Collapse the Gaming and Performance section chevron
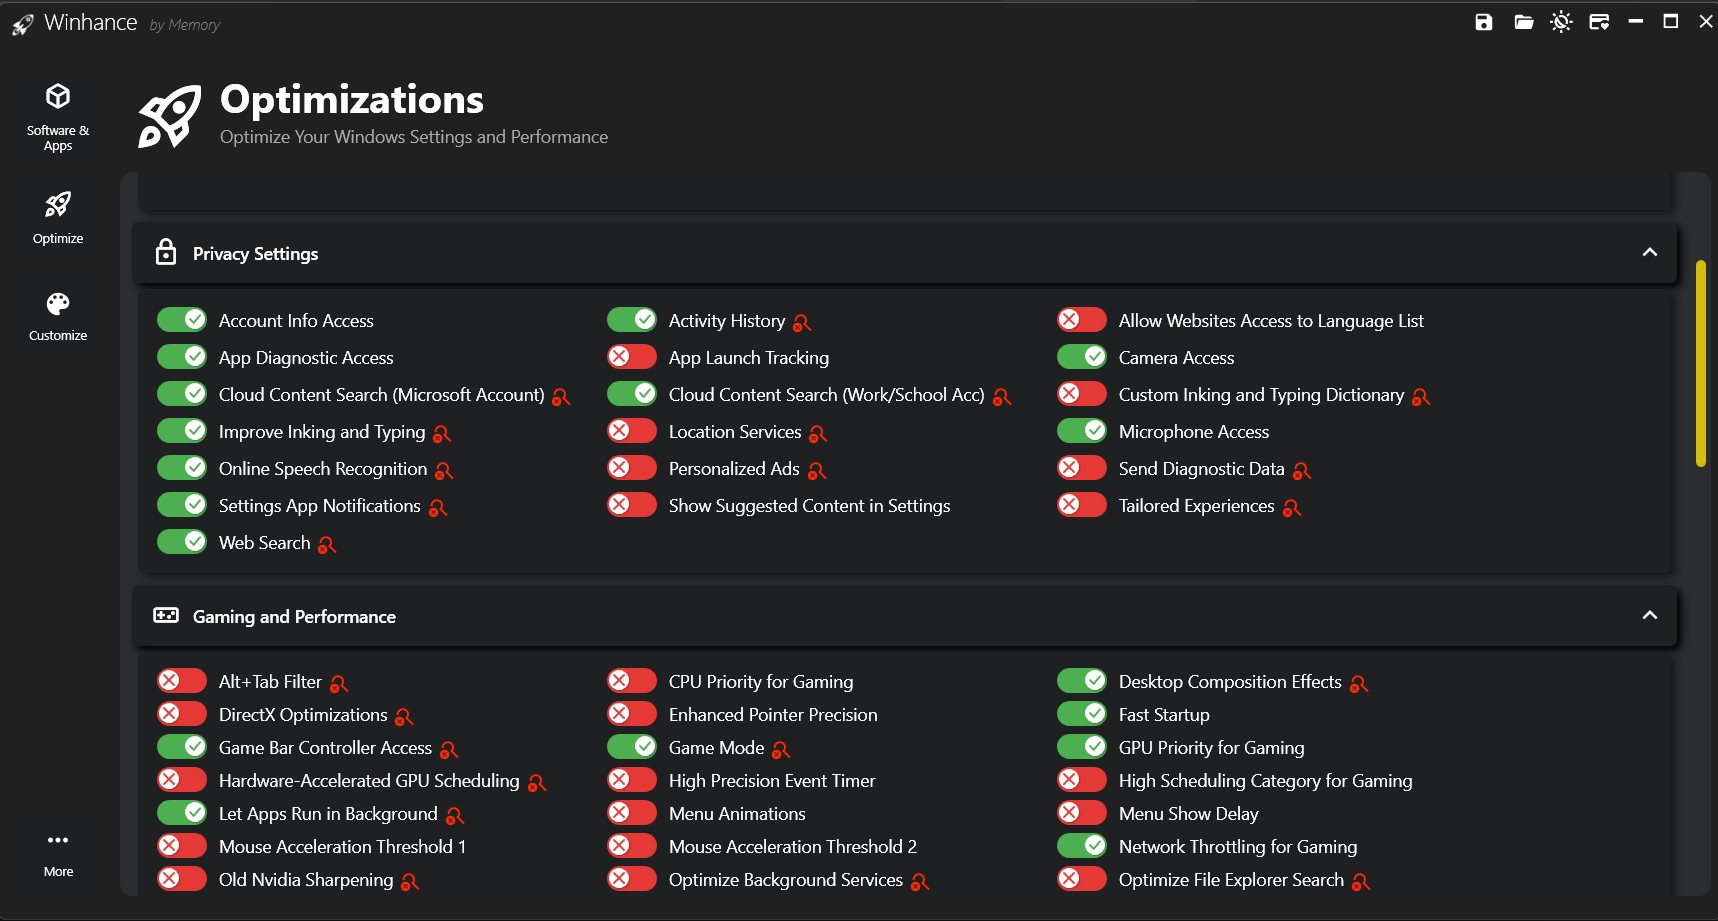Image resolution: width=1718 pixels, height=921 pixels. click(x=1649, y=616)
